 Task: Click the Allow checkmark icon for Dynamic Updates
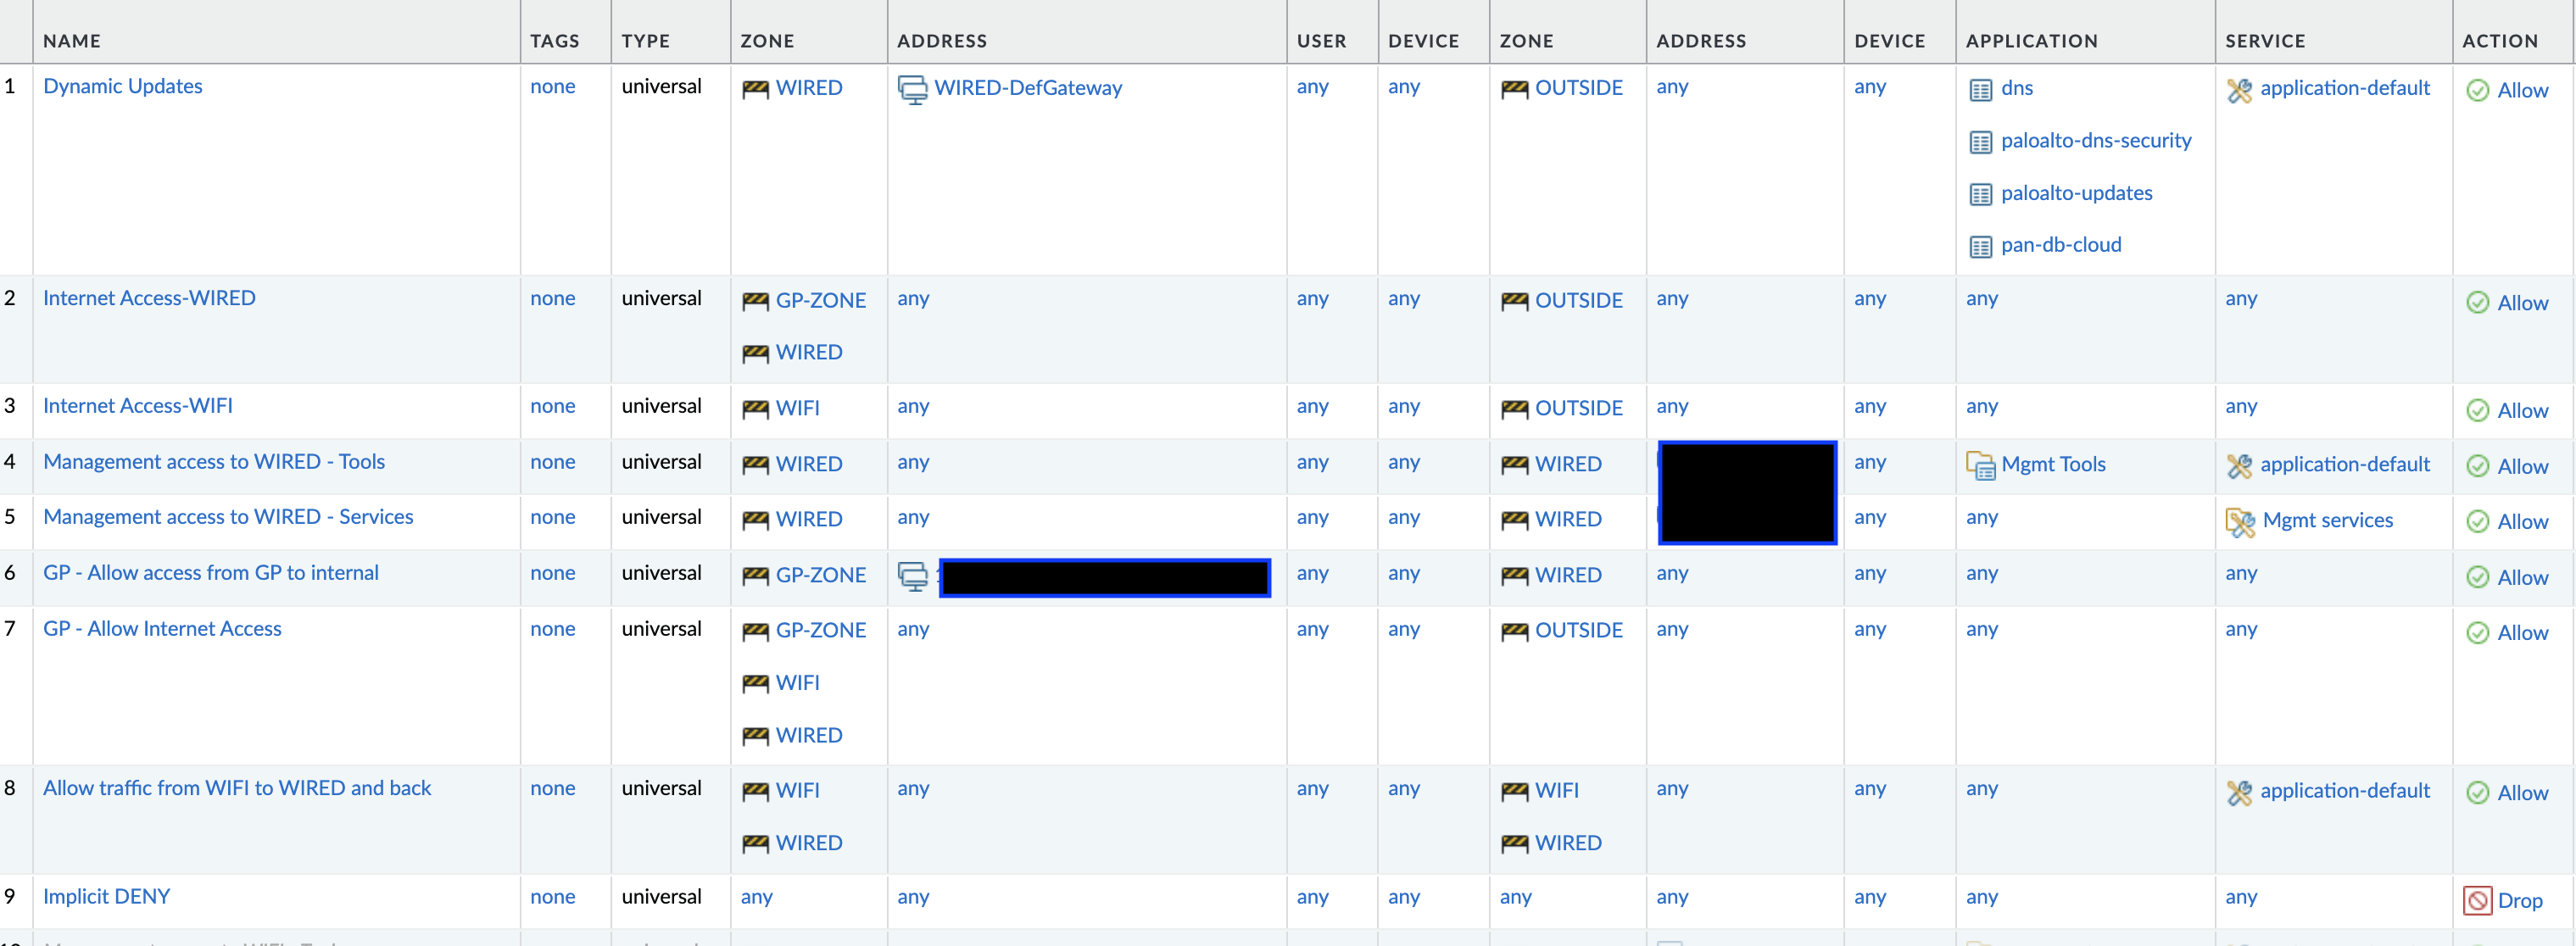click(2477, 91)
